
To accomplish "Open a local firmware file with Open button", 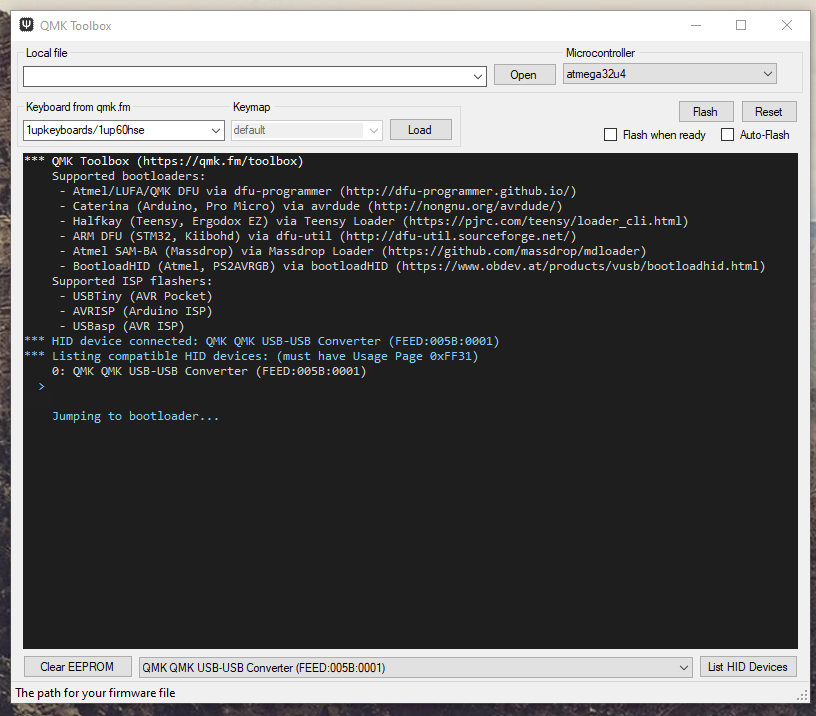I will (524, 74).
